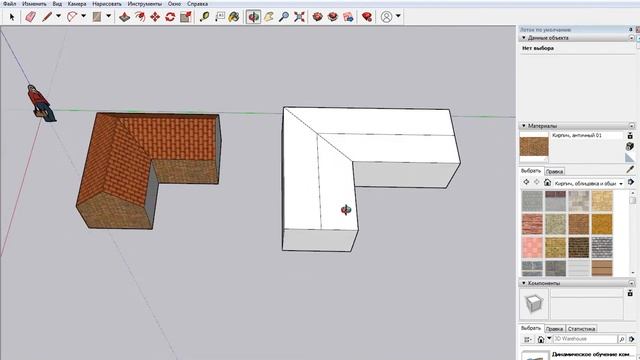This screenshot has width=640, height=360.
Task: Select the Zoom magnifier tool
Action: (284, 17)
